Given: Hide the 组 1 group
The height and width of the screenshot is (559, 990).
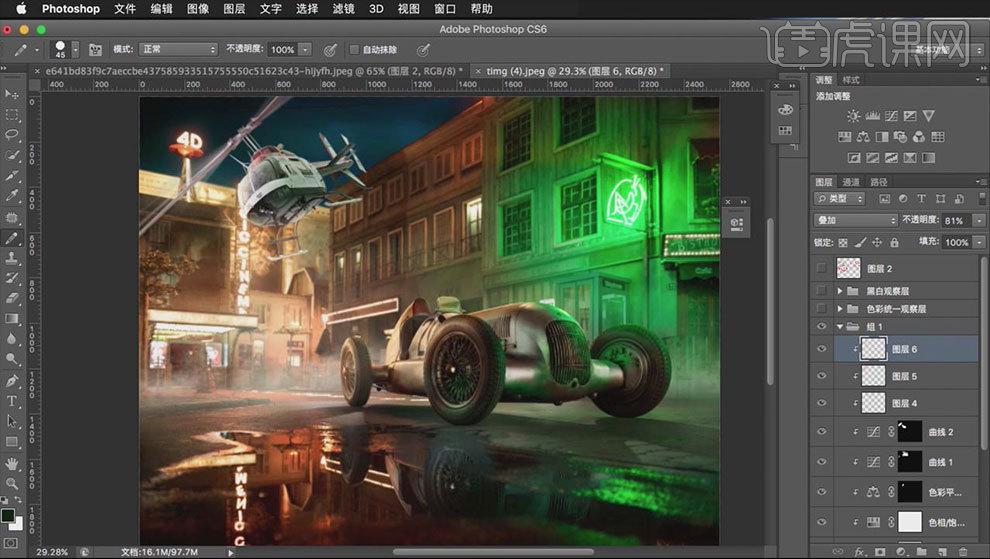Looking at the screenshot, I should pyautogui.click(x=821, y=327).
